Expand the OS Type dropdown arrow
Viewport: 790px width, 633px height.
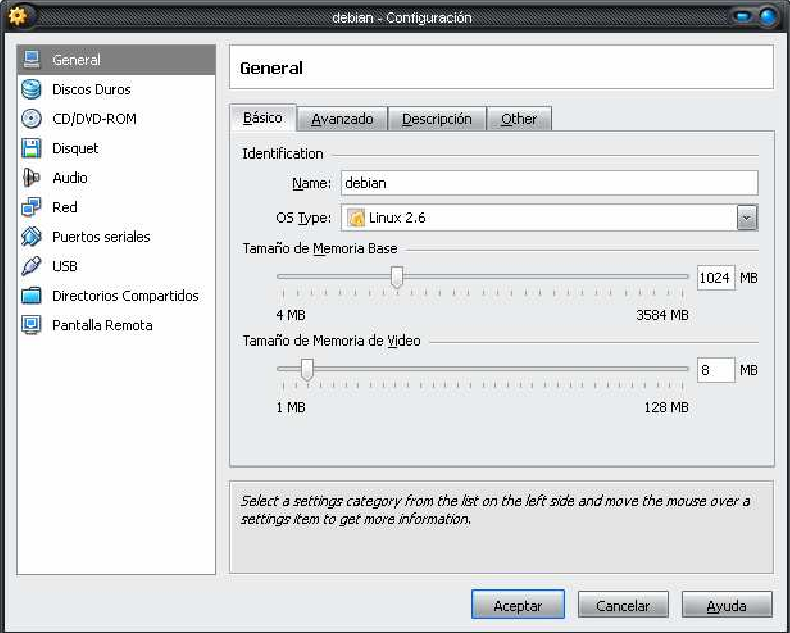(x=746, y=218)
